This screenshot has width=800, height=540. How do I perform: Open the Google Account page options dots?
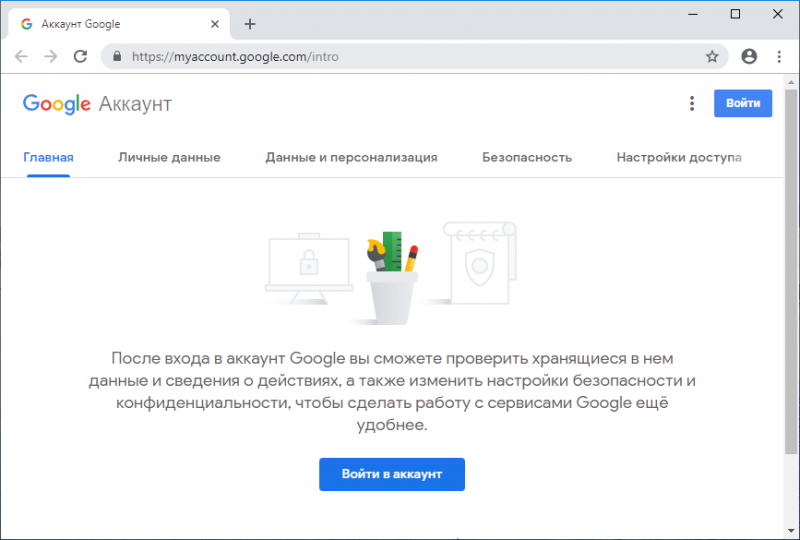pyautogui.click(x=692, y=103)
